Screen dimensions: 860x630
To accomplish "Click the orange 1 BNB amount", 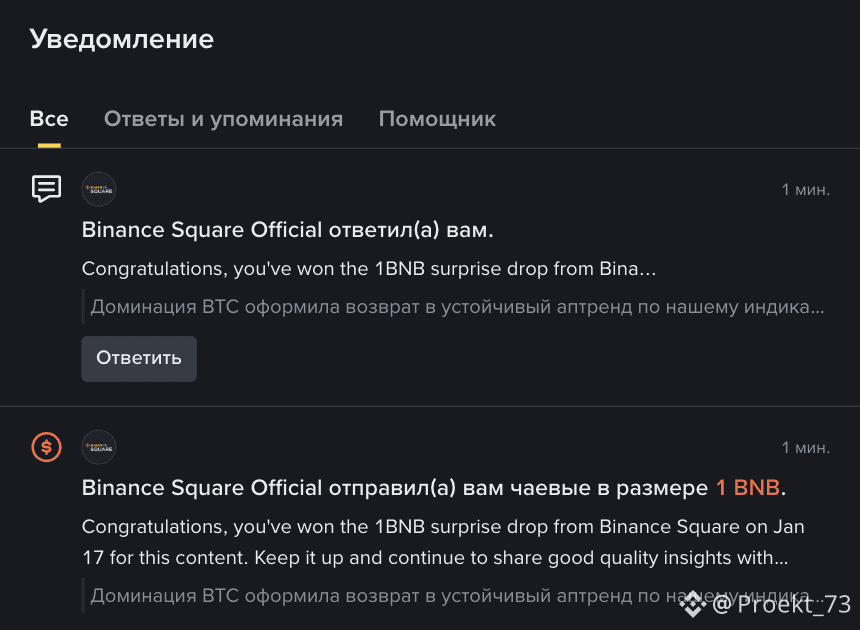I will [749, 488].
